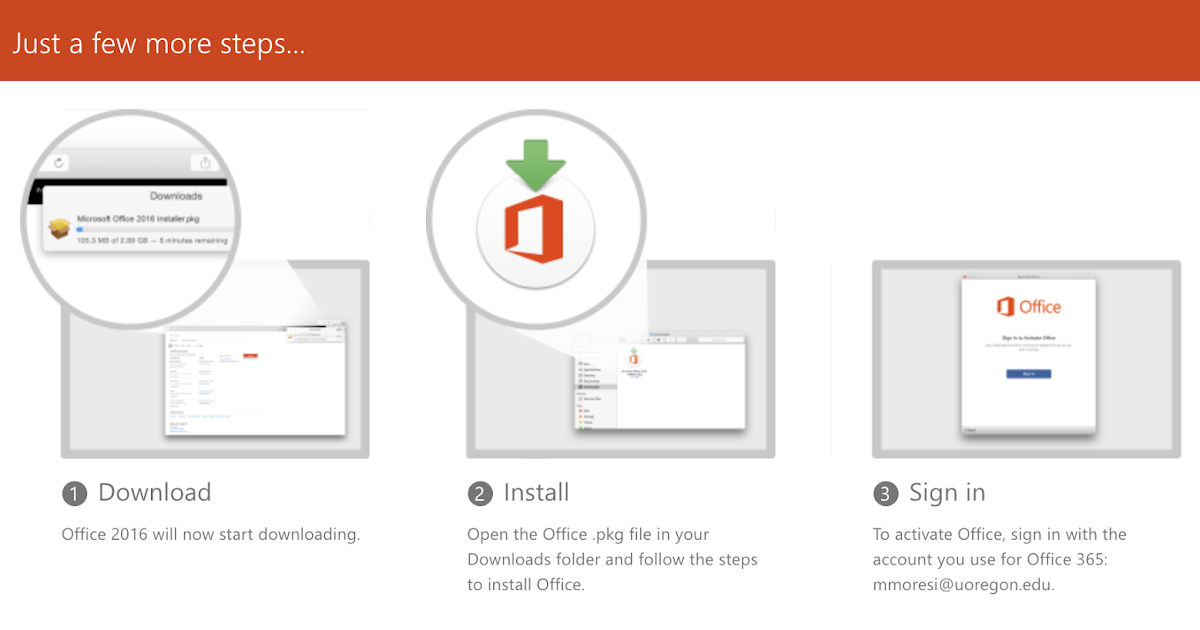
Task: Click the Back link in the sign-in window
Action: 969,430
